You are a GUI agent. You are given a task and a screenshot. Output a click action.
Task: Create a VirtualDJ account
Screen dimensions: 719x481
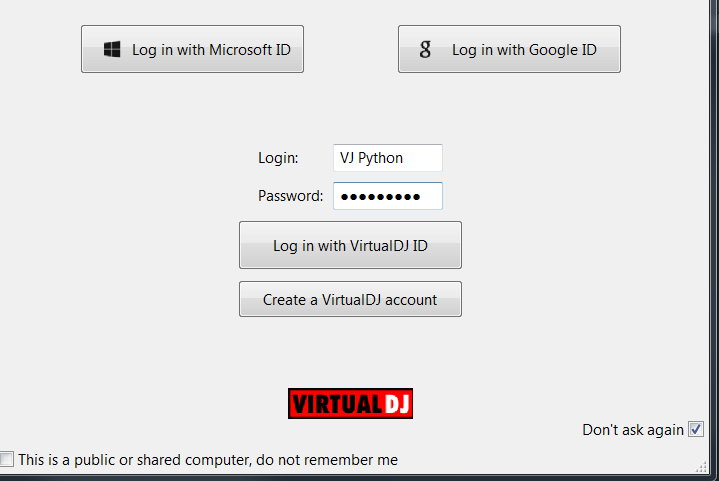pos(350,299)
